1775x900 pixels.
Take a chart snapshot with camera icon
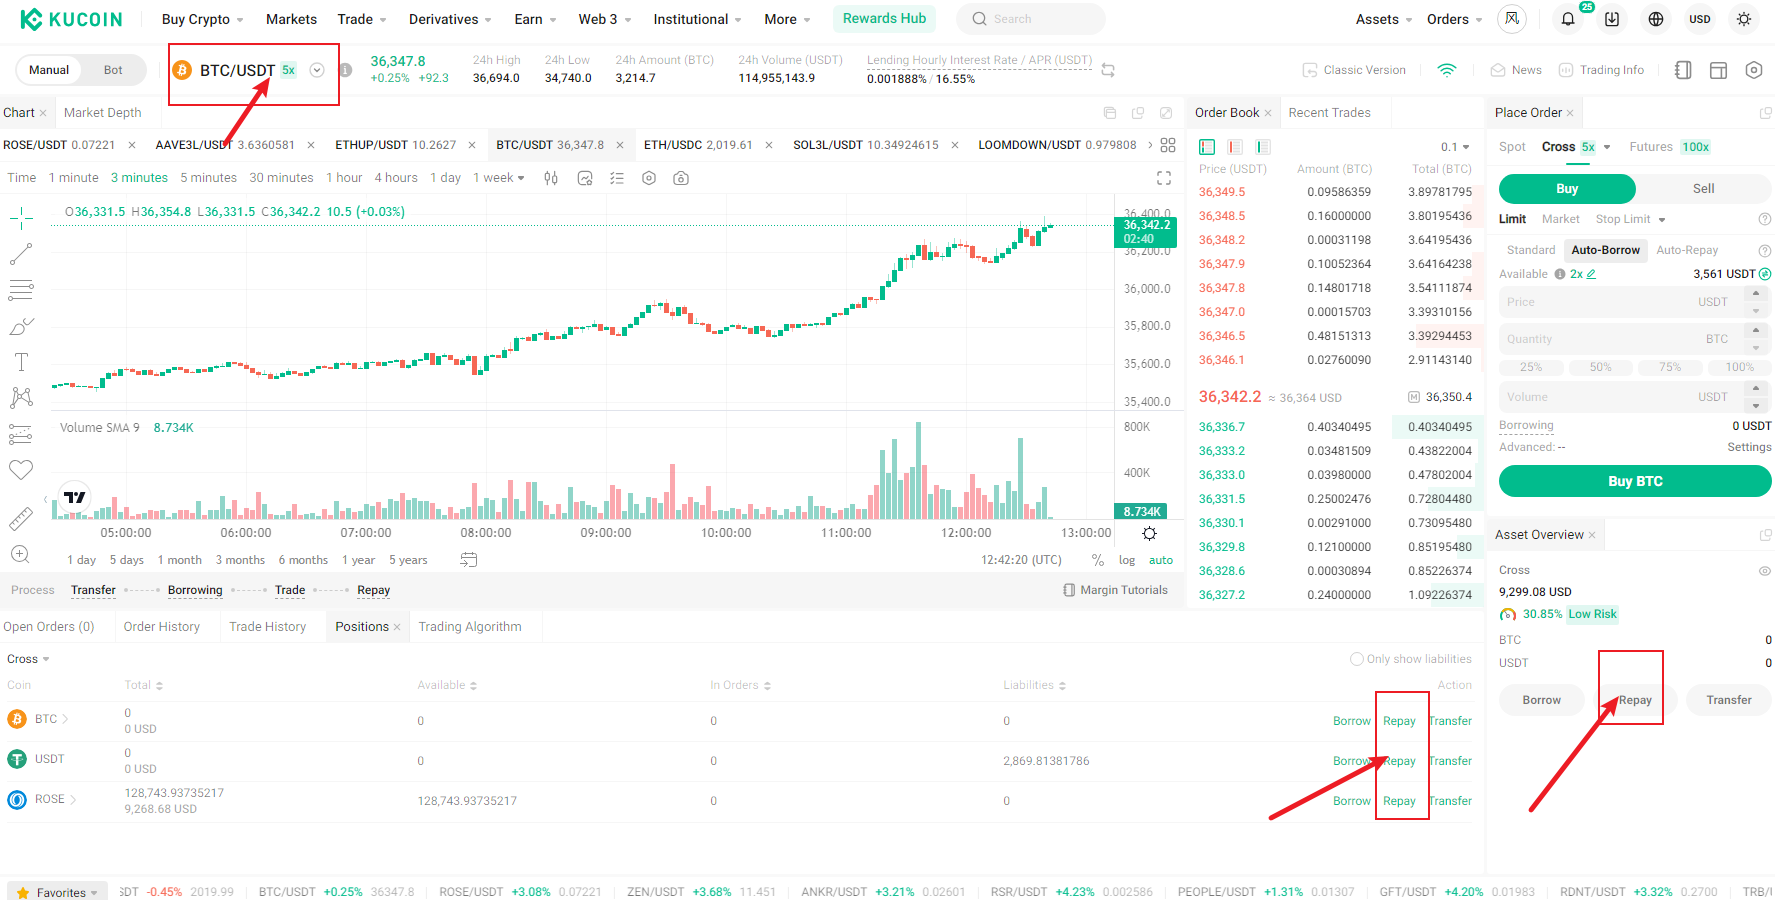(681, 178)
